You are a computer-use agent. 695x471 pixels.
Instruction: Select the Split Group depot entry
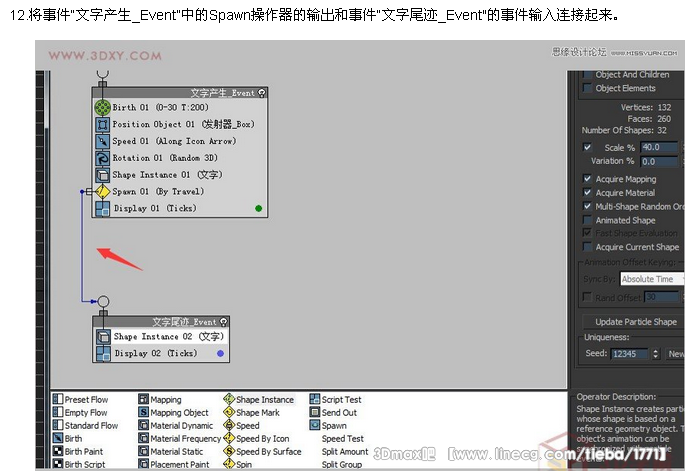pyautogui.click(x=342, y=464)
